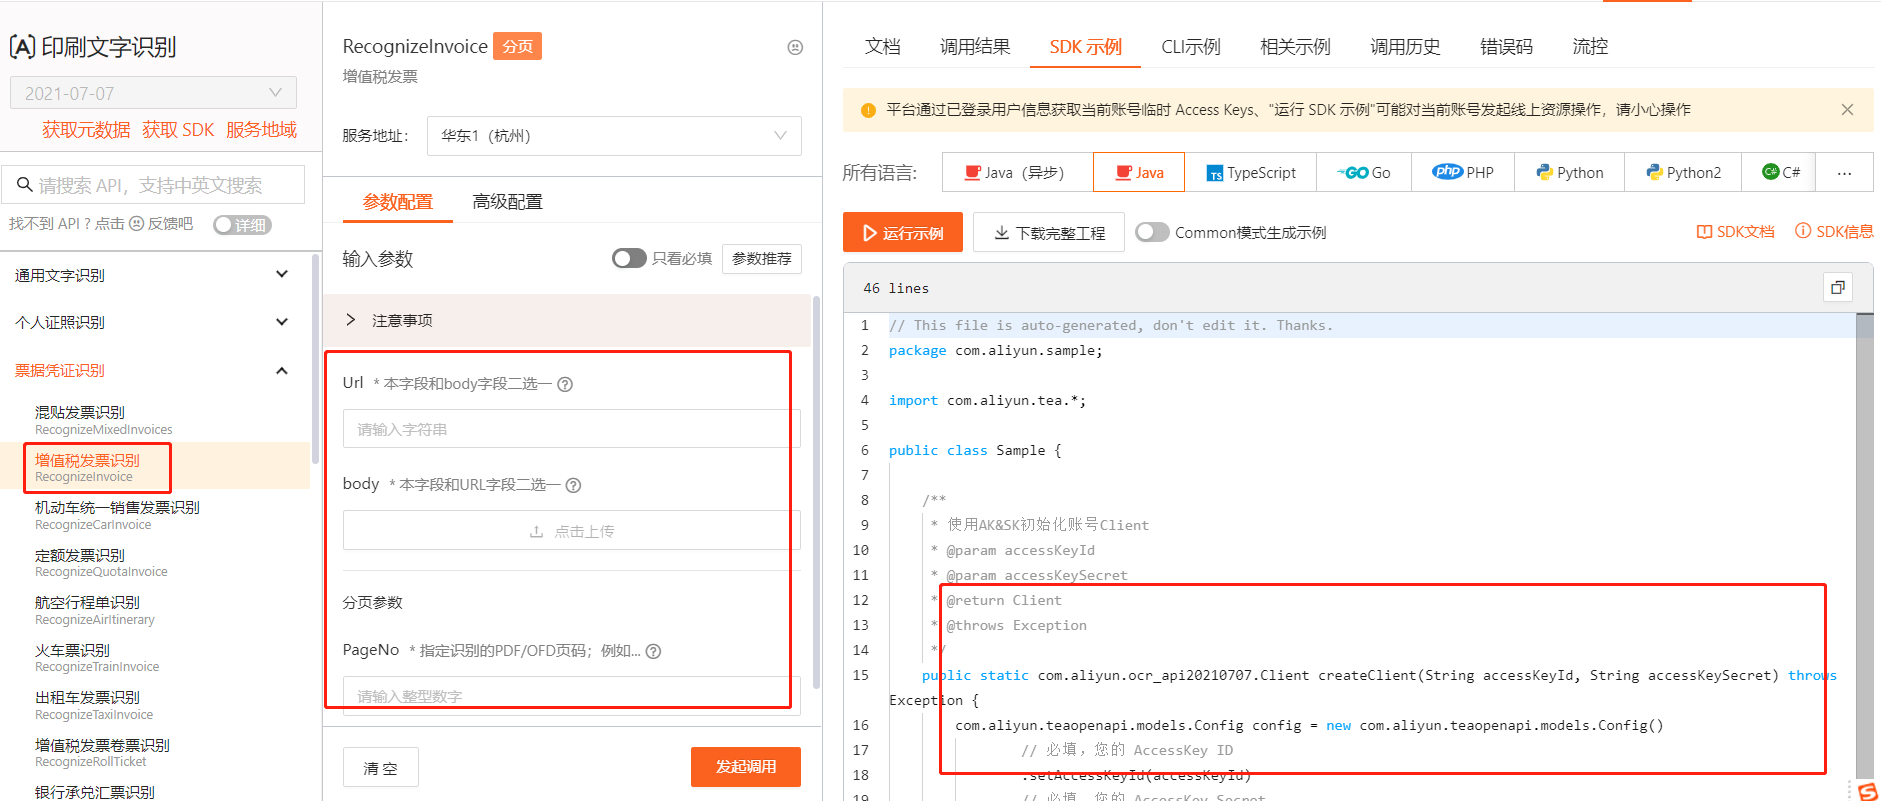Open 火车票识别 item

(x=97, y=657)
